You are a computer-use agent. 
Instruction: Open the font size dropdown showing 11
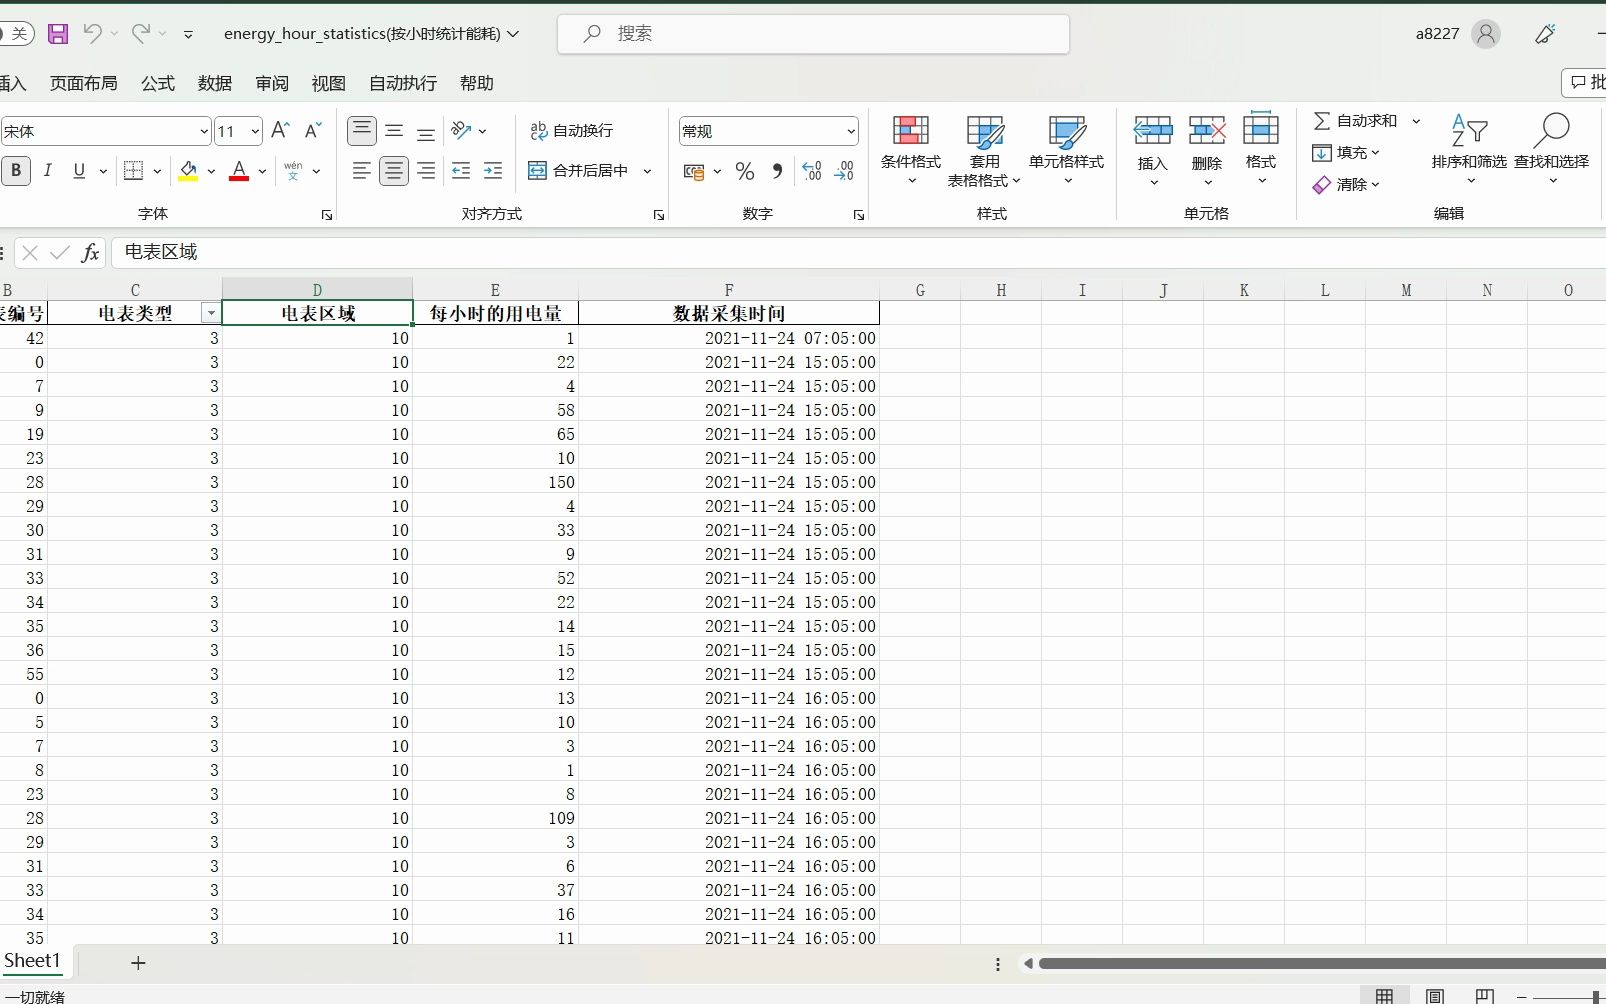[255, 131]
